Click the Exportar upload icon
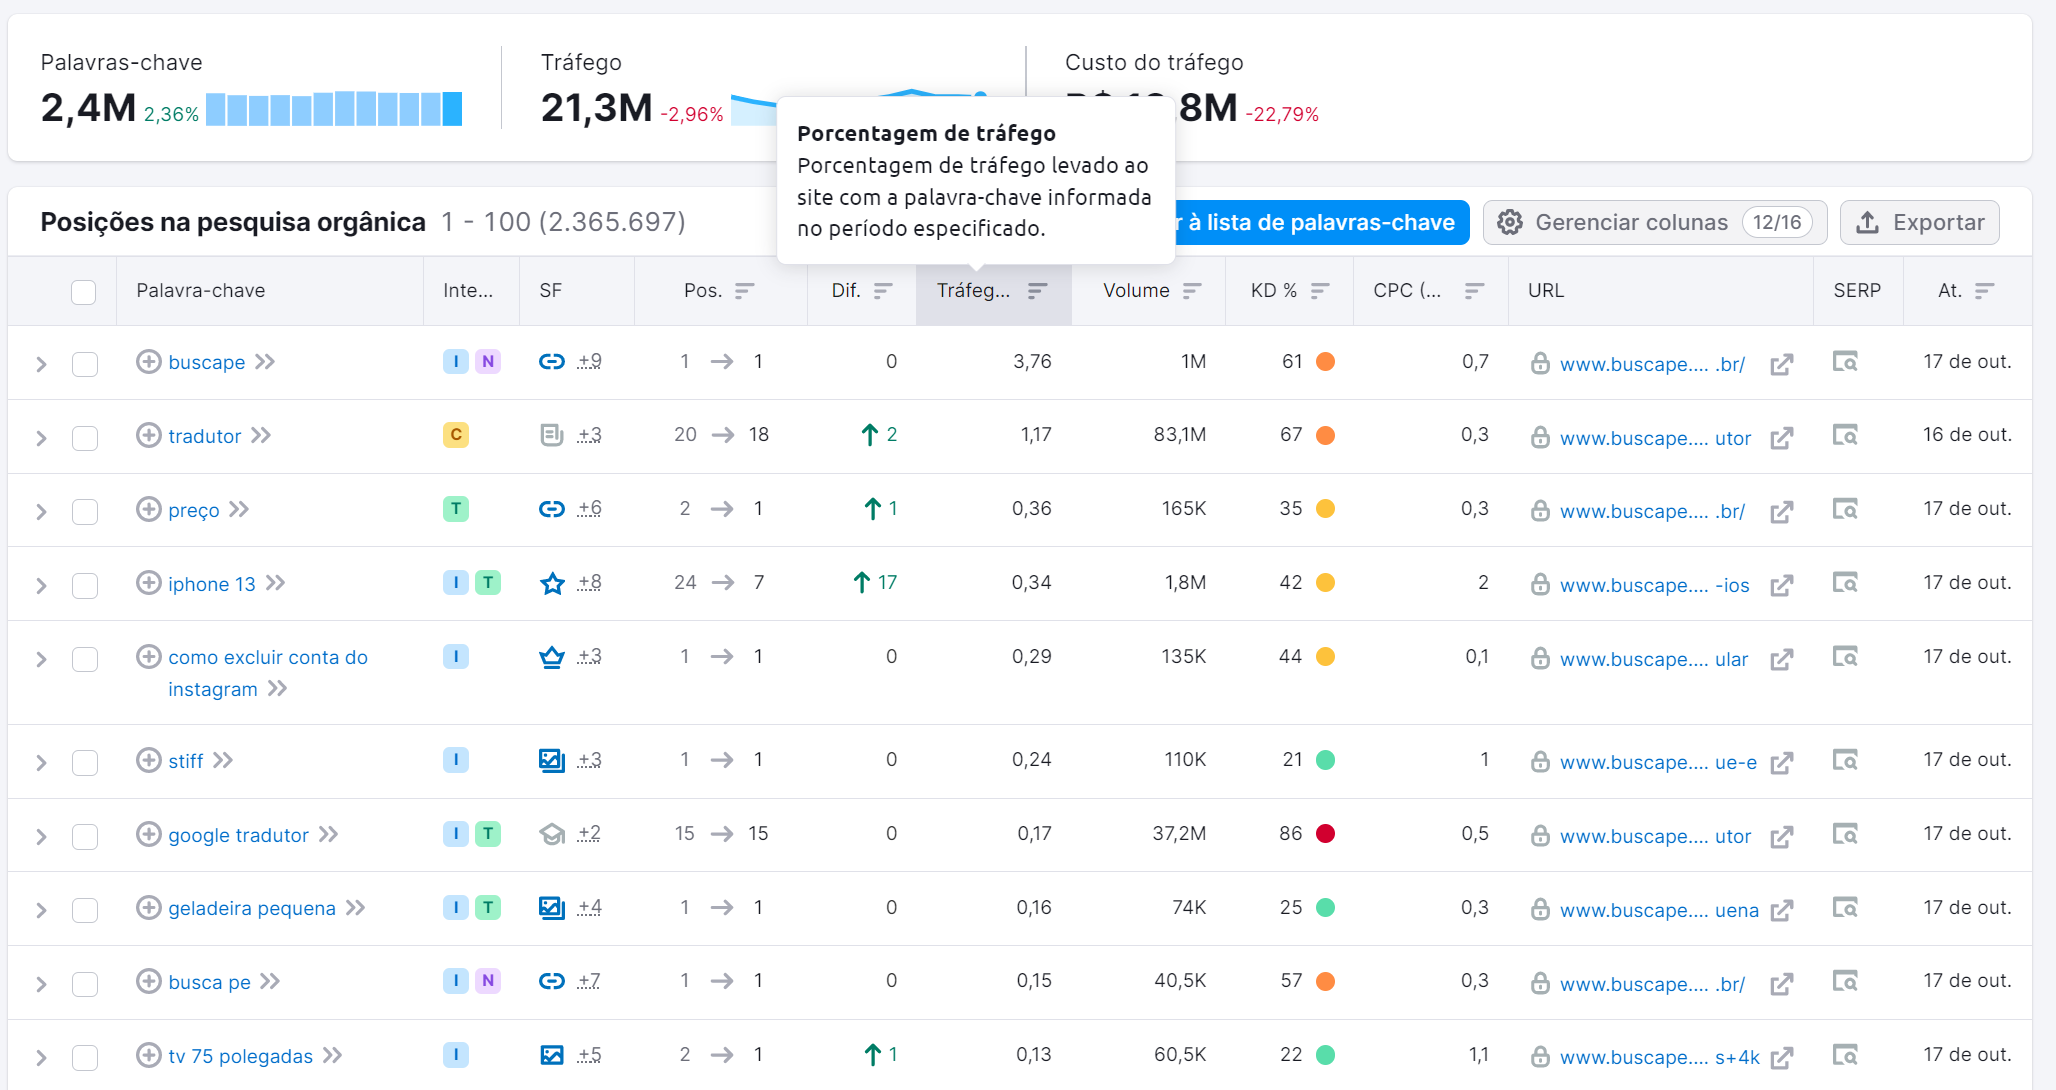The image size is (2056, 1090). tap(1868, 222)
